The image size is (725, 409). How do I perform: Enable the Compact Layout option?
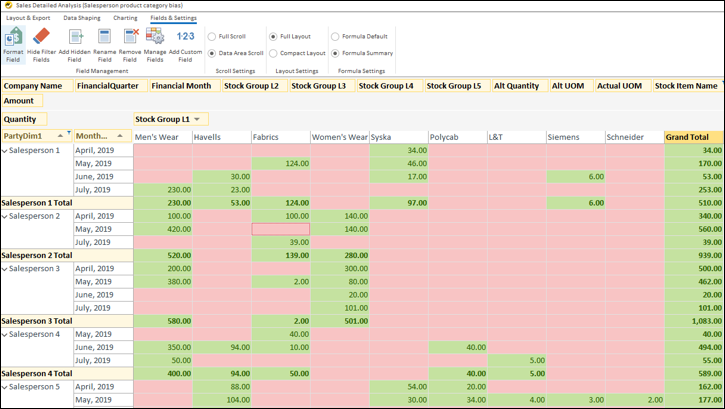tap(273, 53)
